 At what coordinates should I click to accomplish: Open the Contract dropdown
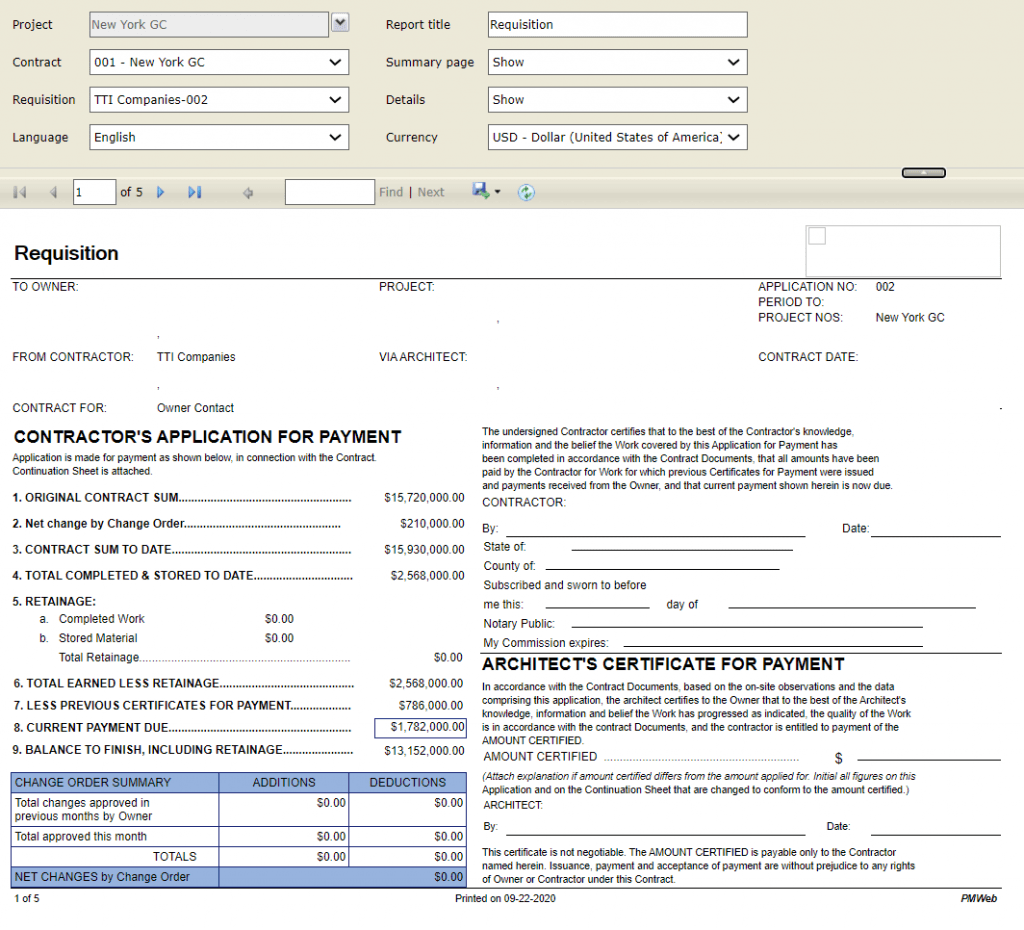pos(219,62)
